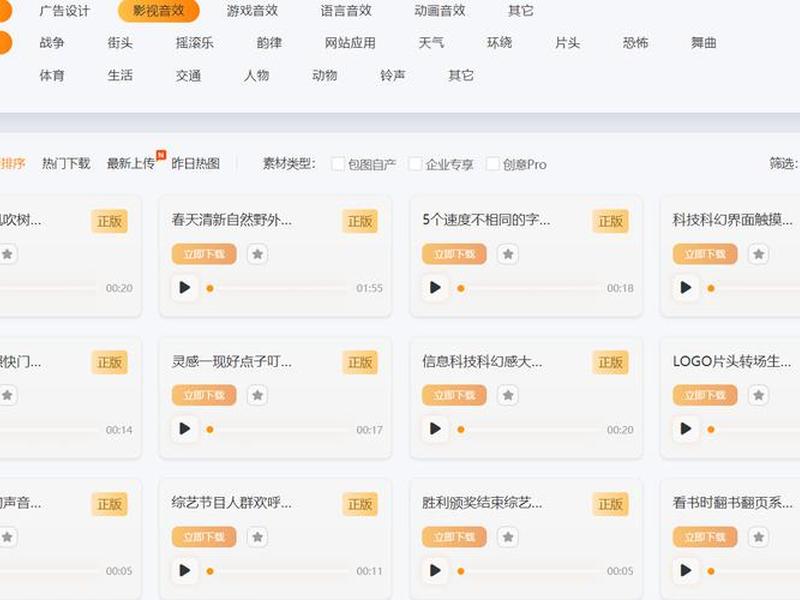Download 胜利颁奖结束综艺 via 立即下载
Viewport: 800px width, 600px height.
[x=455, y=537]
